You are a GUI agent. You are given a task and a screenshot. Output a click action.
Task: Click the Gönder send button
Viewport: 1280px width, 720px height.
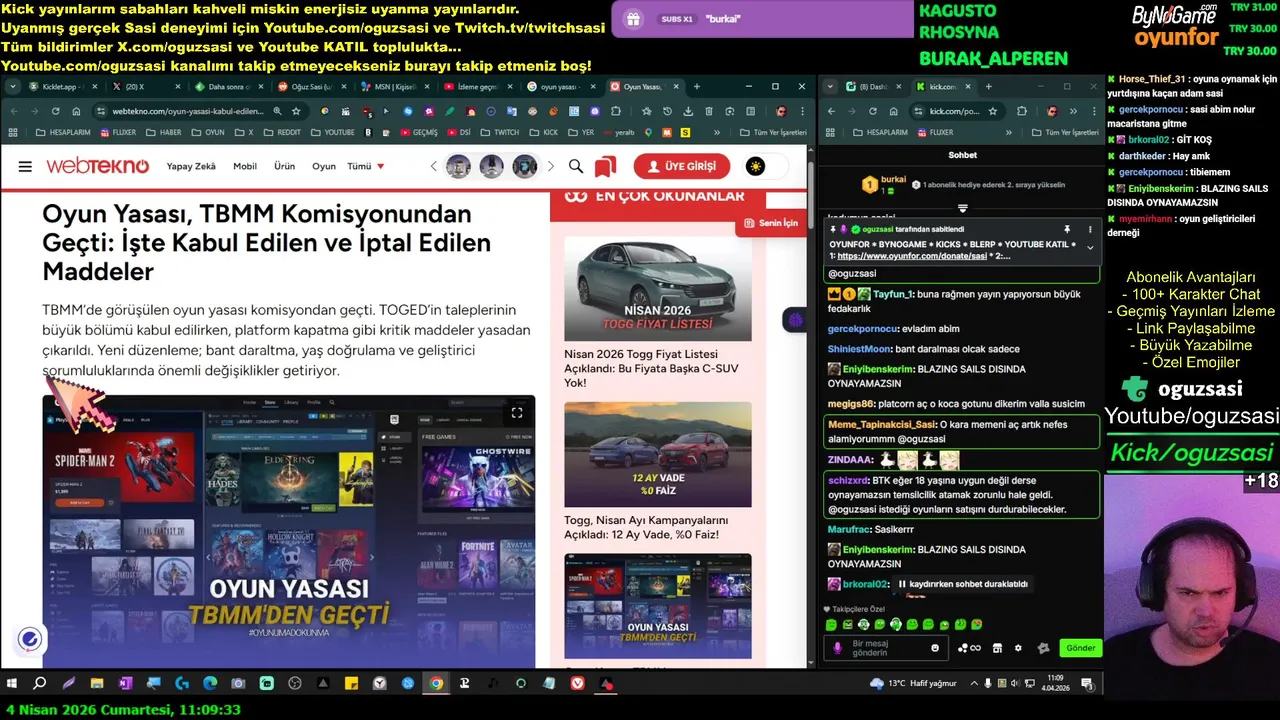click(1080, 648)
